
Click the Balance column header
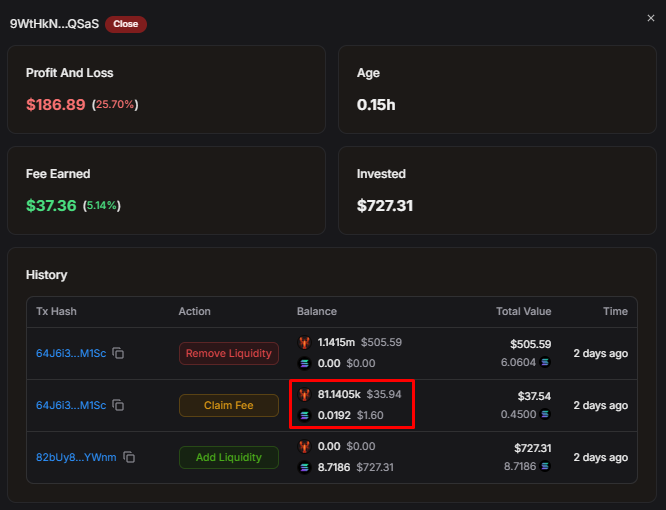(x=317, y=311)
